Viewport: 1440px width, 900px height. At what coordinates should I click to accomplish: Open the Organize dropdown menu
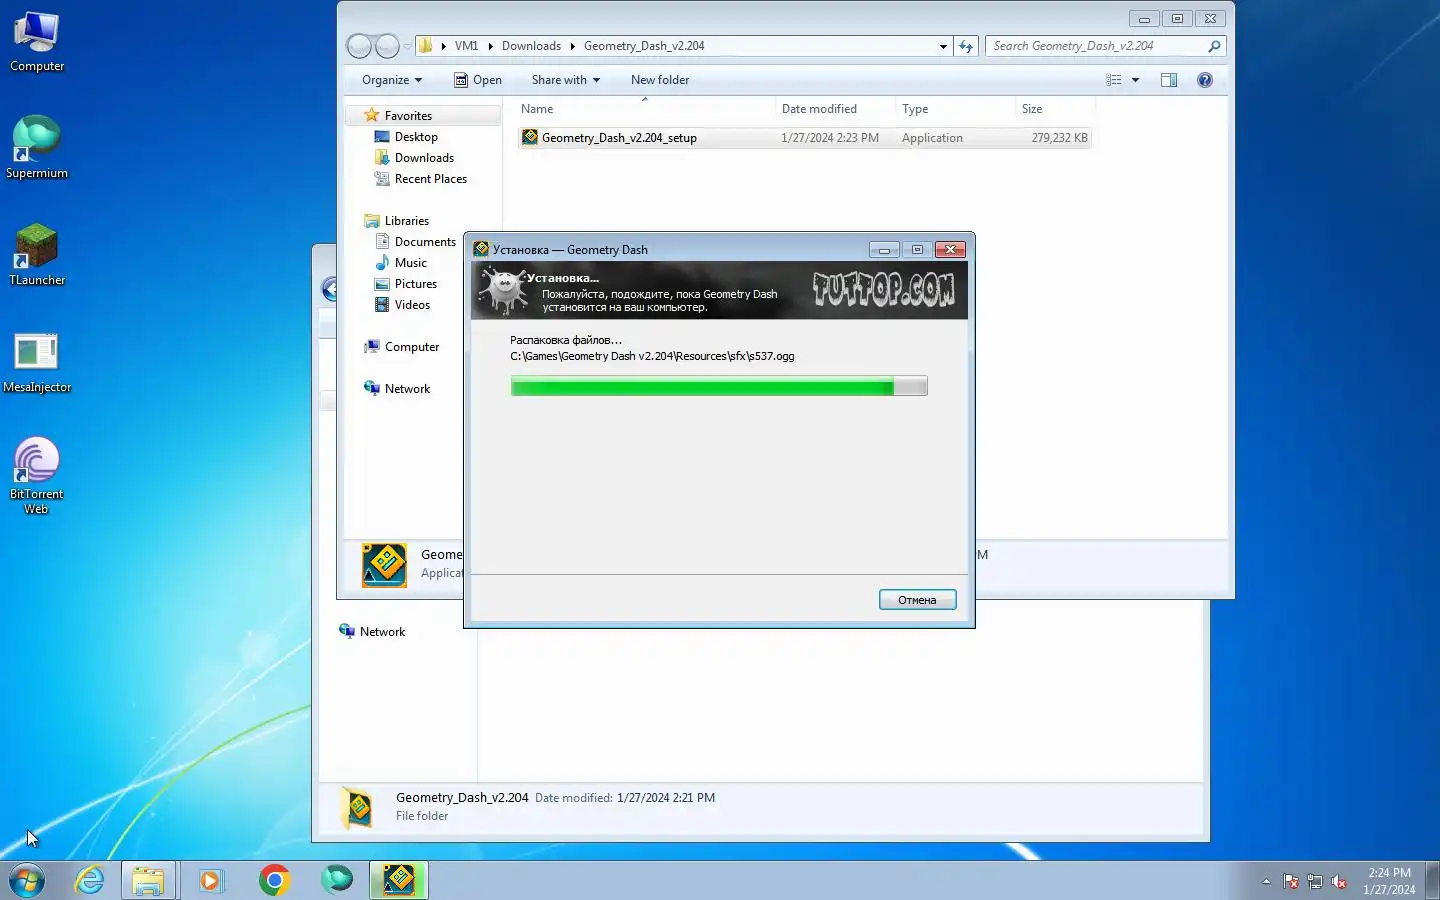(392, 80)
